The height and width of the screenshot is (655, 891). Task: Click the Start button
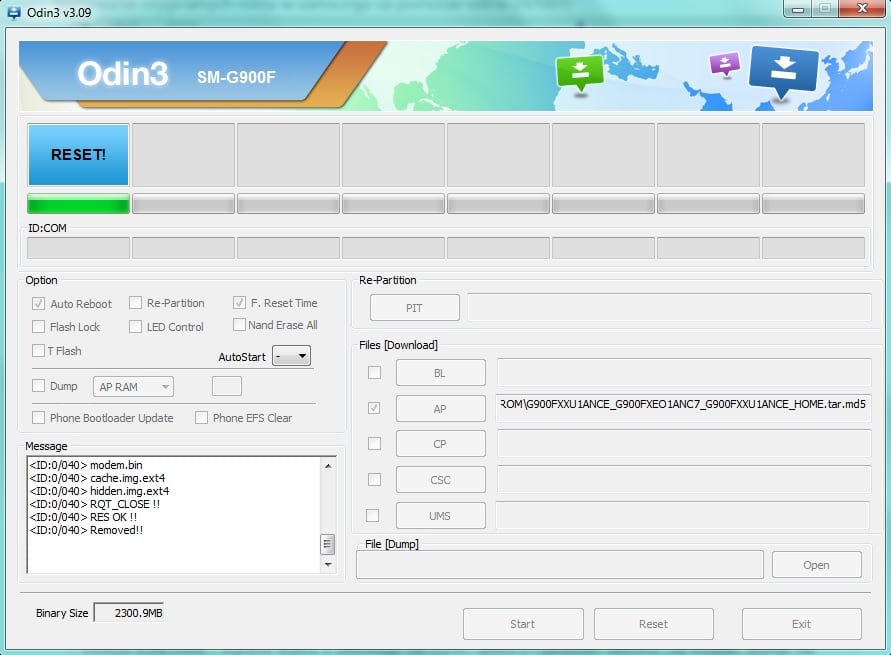[x=523, y=624]
